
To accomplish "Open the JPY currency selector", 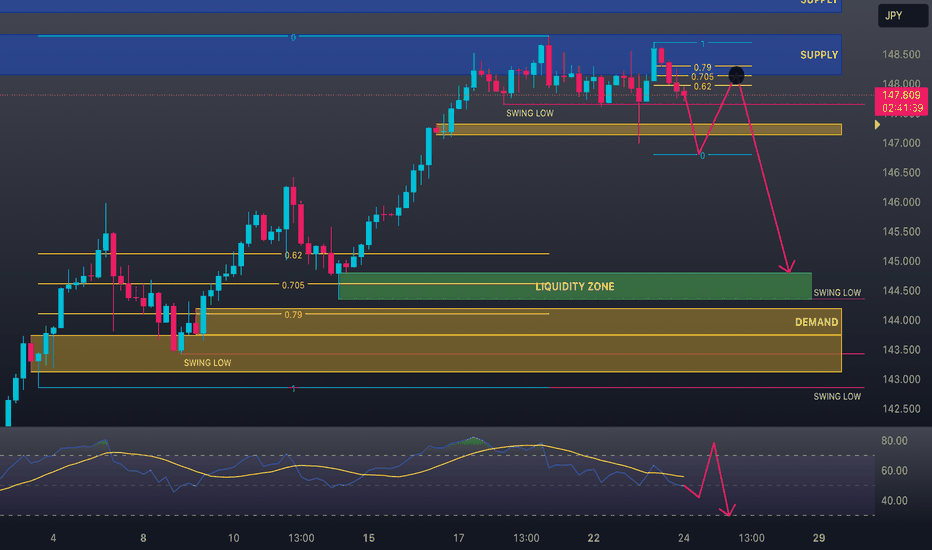I will pyautogui.click(x=902, y=15).
